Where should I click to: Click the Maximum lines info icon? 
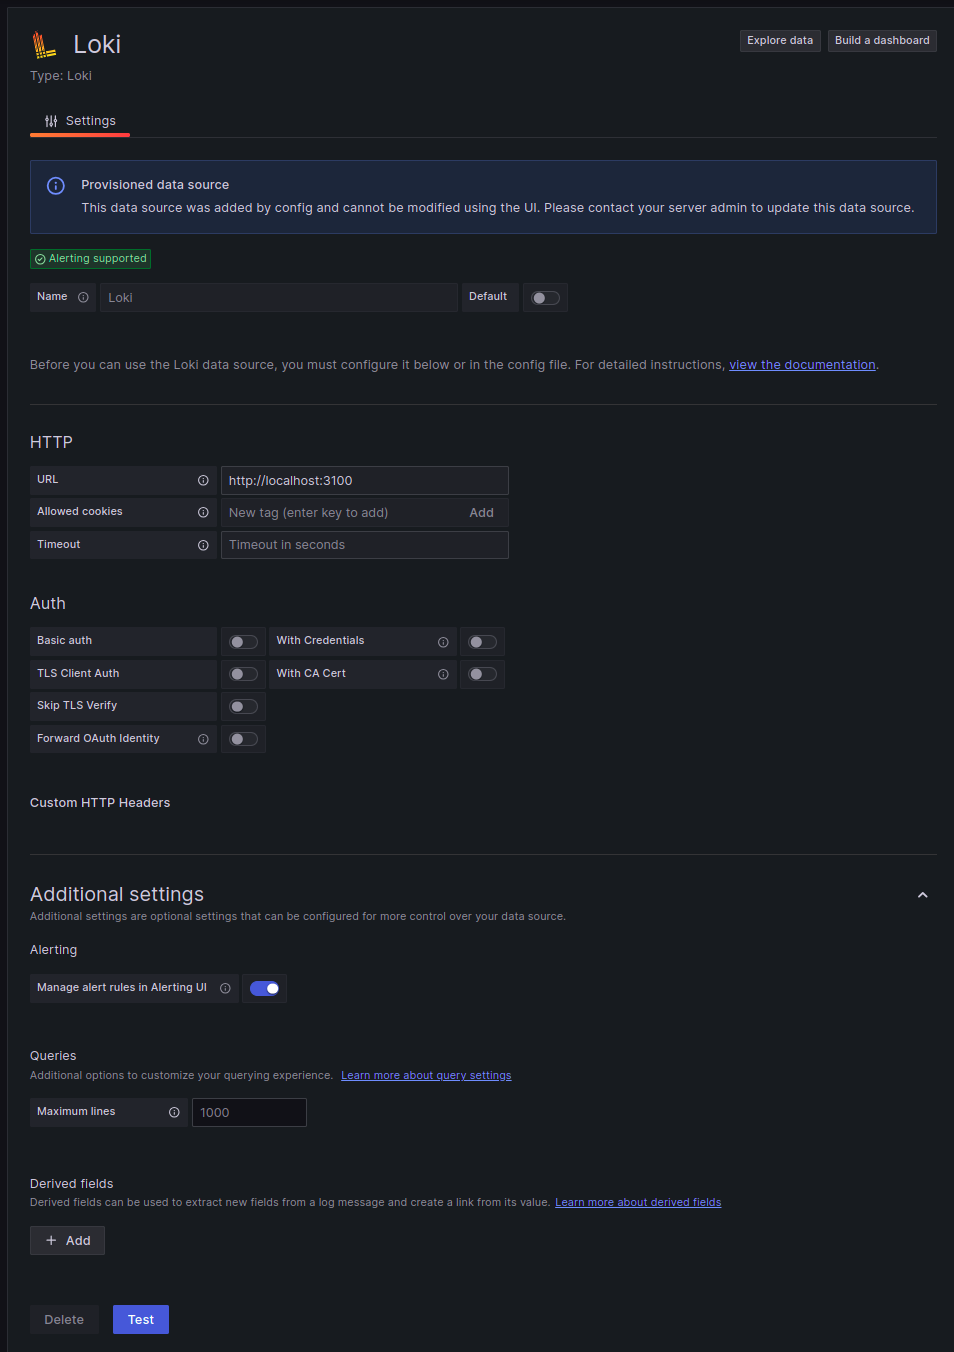pyautogui.click(x=174, y=1112)
